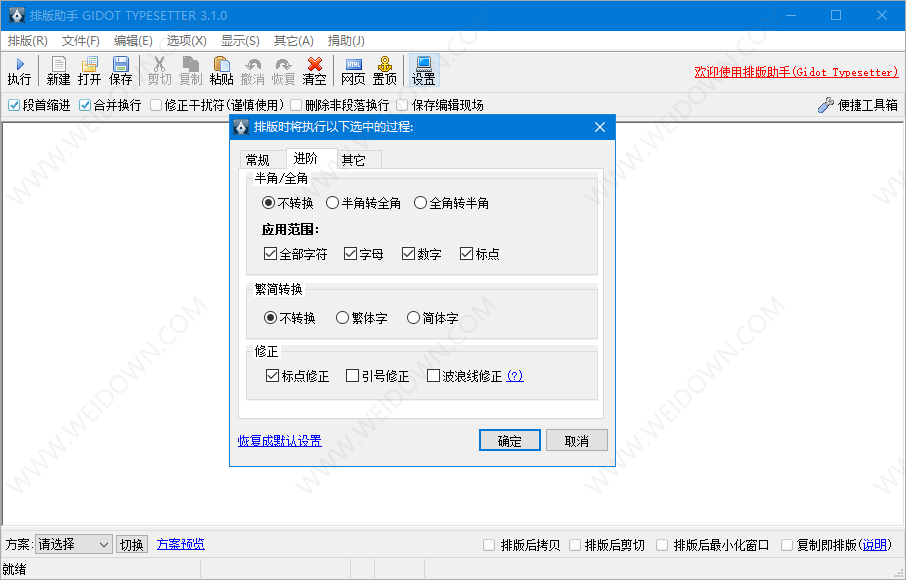Screen dimensions: 906x580
Task: Enable the 引号修正 checkbox
Action: (x=352, y=376)
